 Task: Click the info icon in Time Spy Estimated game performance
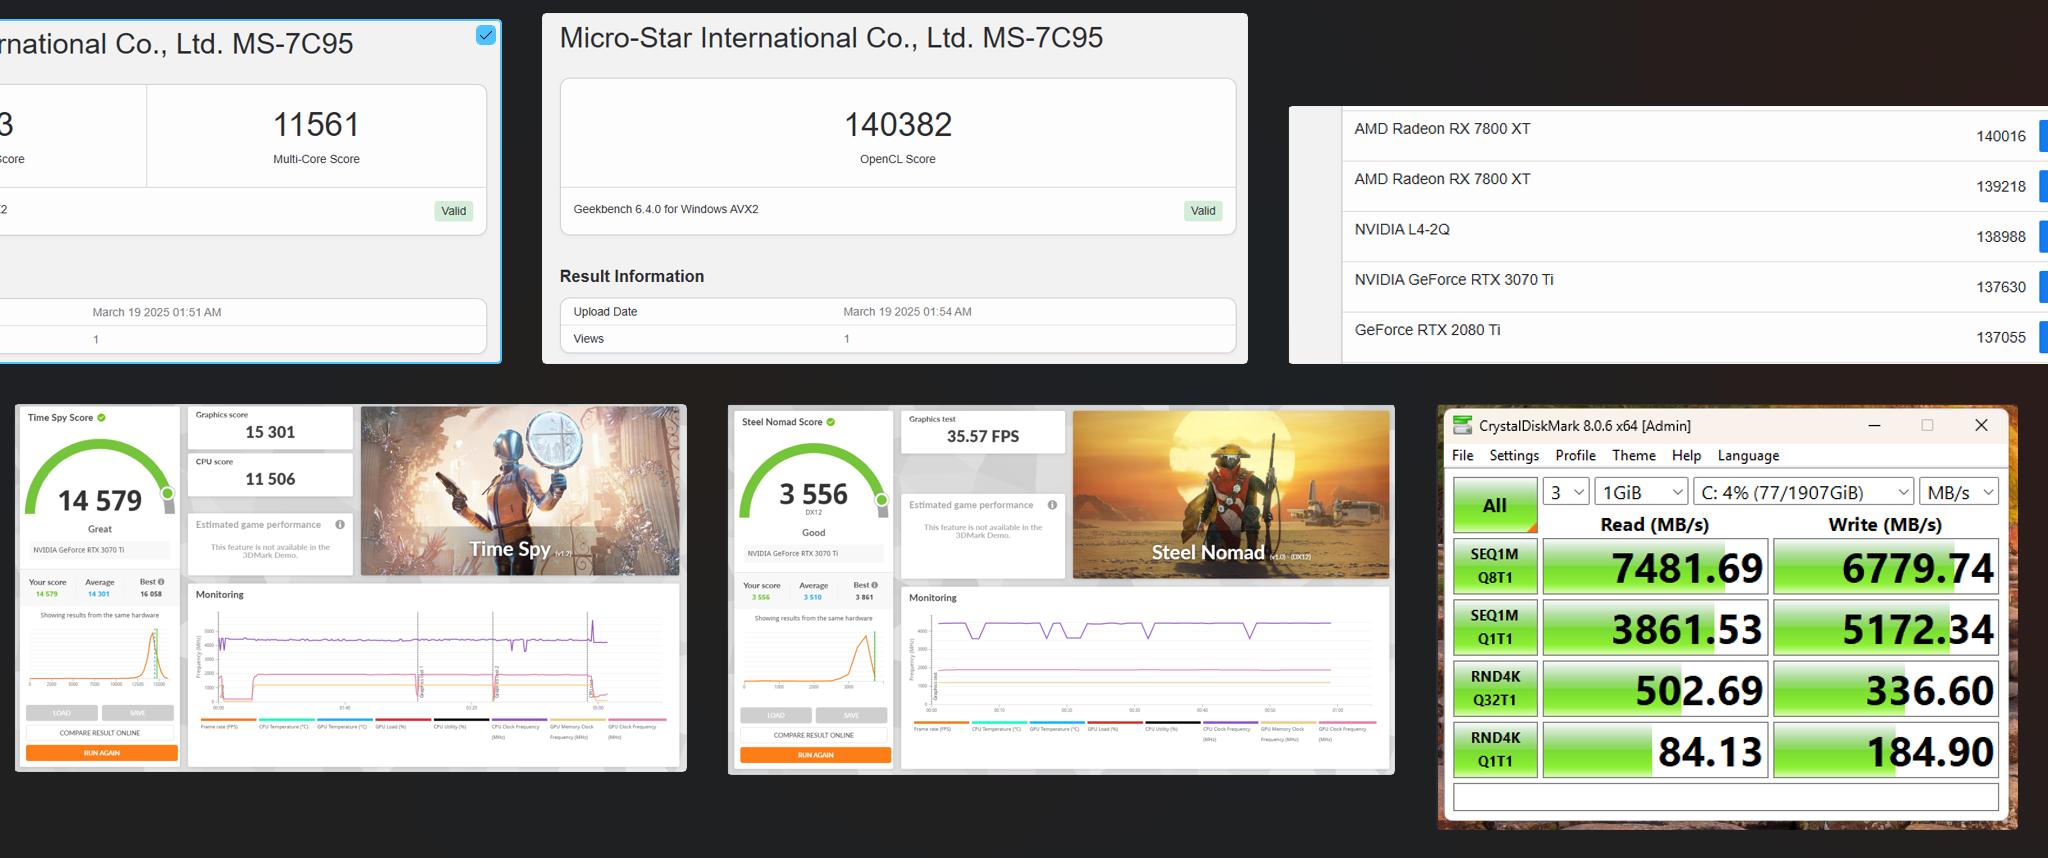340,525
